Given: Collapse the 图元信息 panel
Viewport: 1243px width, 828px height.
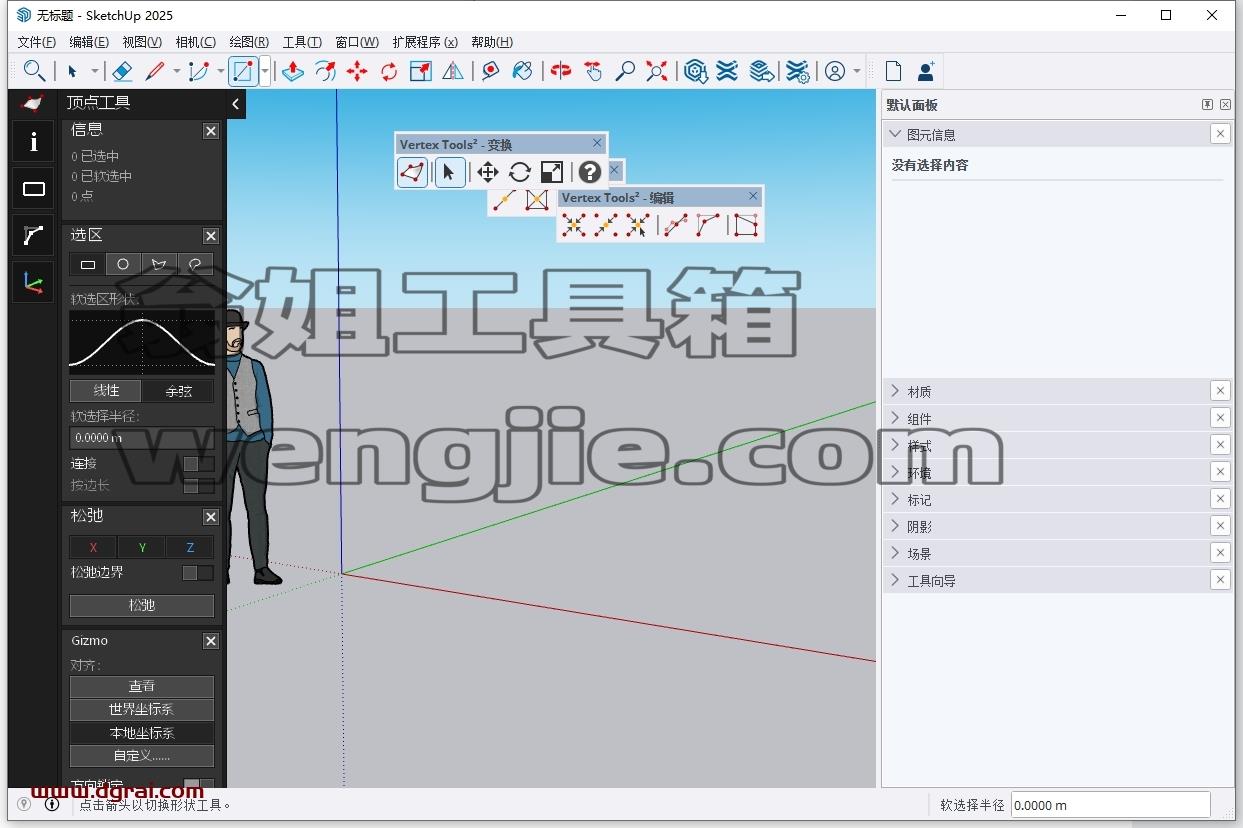Looking at the screenshot, I should click(x=895, y=134).
